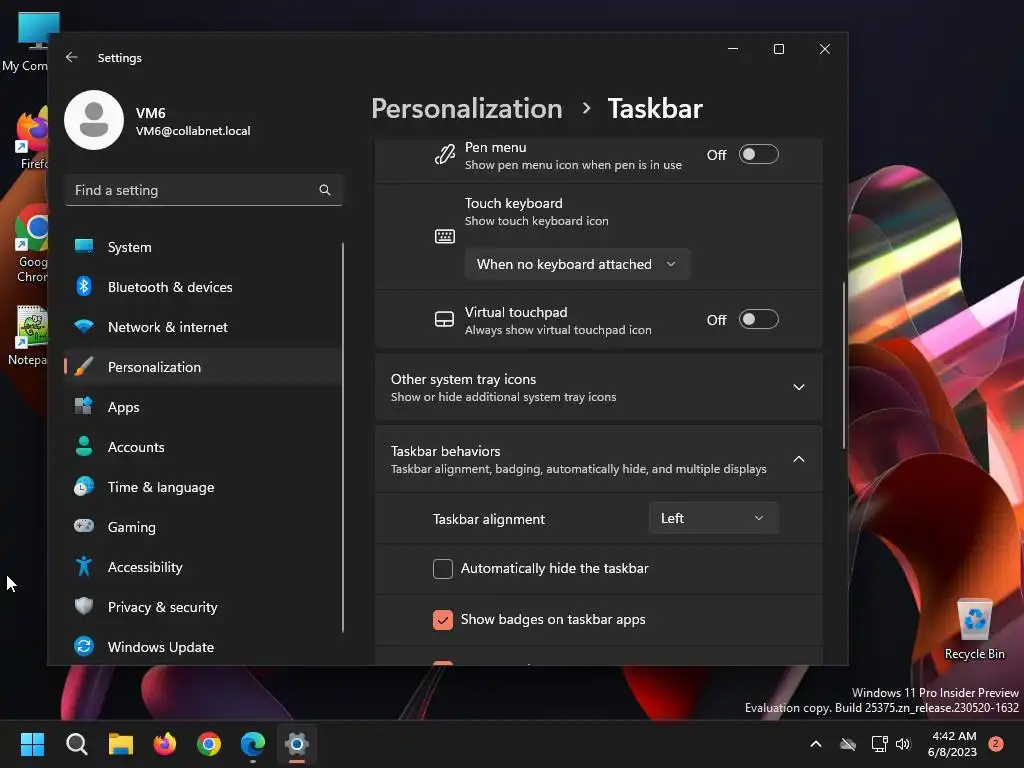Click the VM6@collabnet.local account name
Viewport: 1024px width, 768px height.
point(193,131)
